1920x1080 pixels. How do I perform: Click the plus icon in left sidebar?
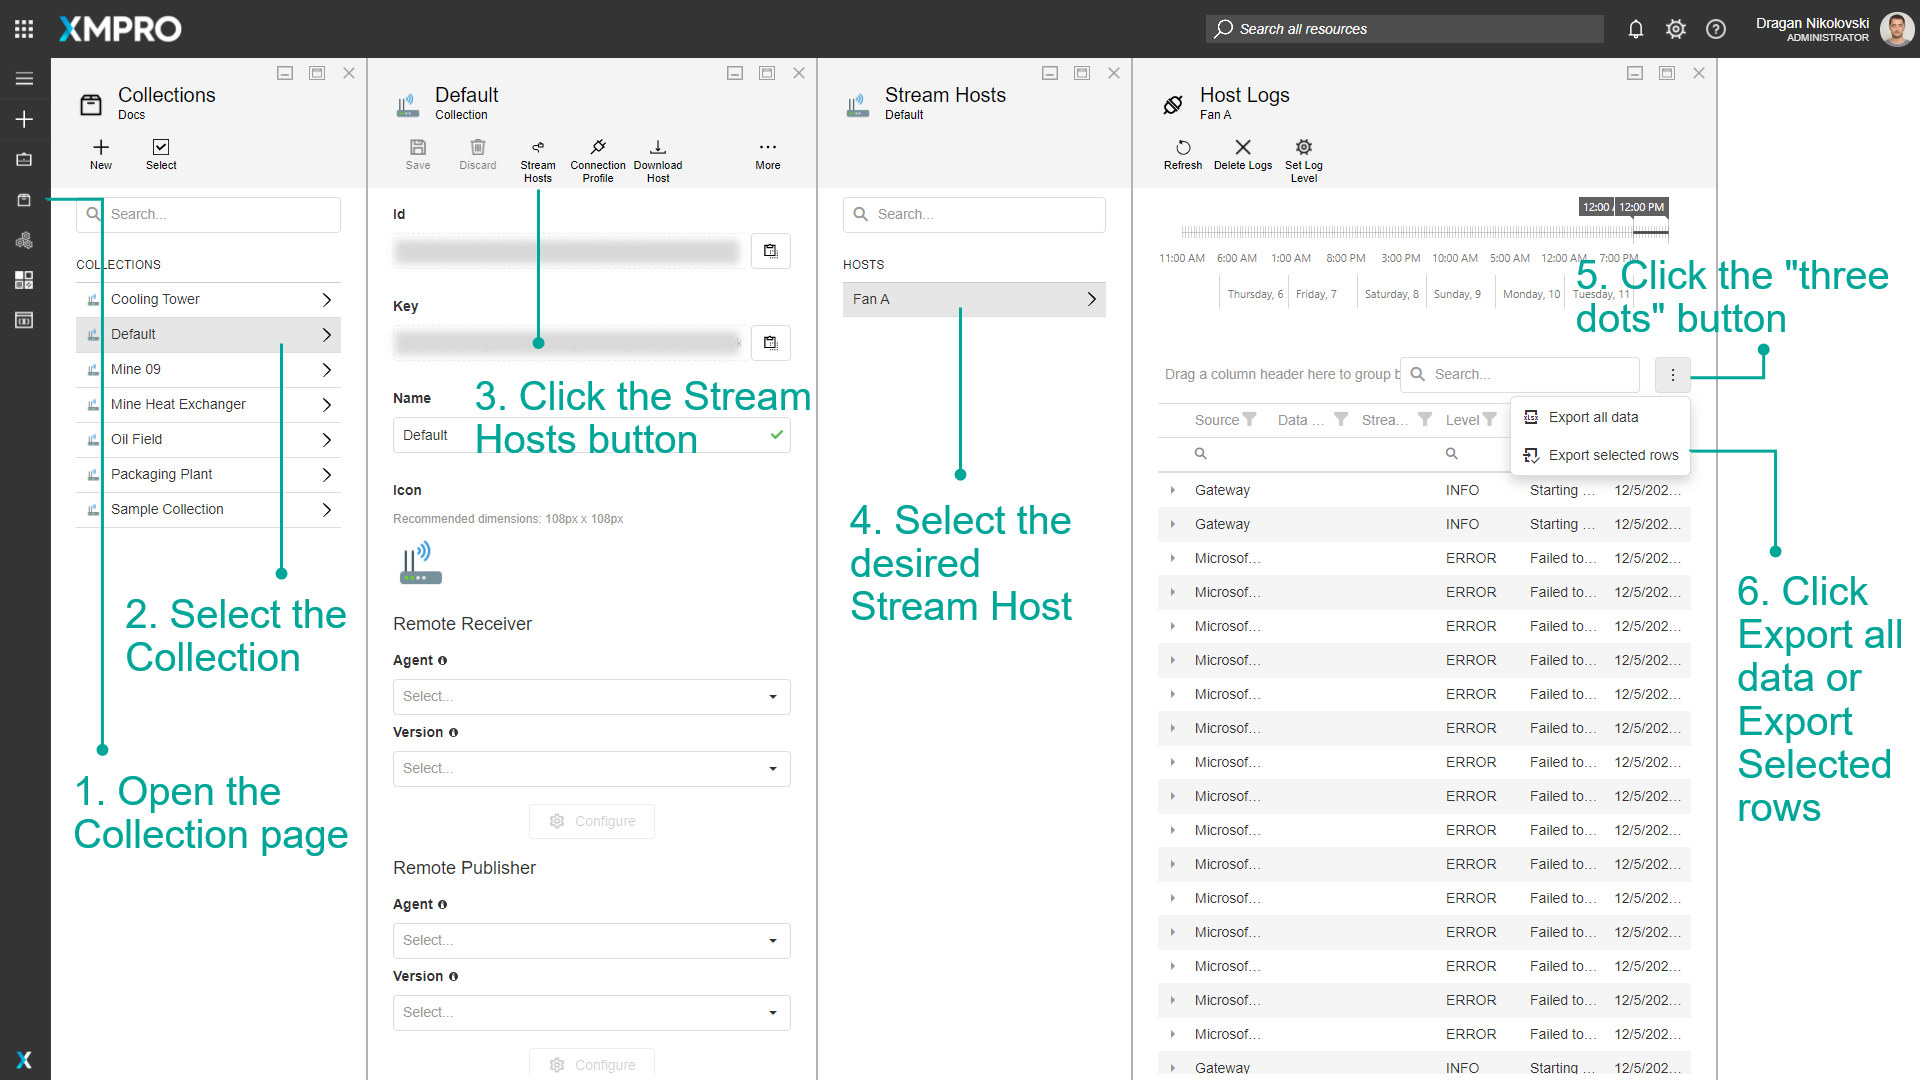[x=24, y=119]
